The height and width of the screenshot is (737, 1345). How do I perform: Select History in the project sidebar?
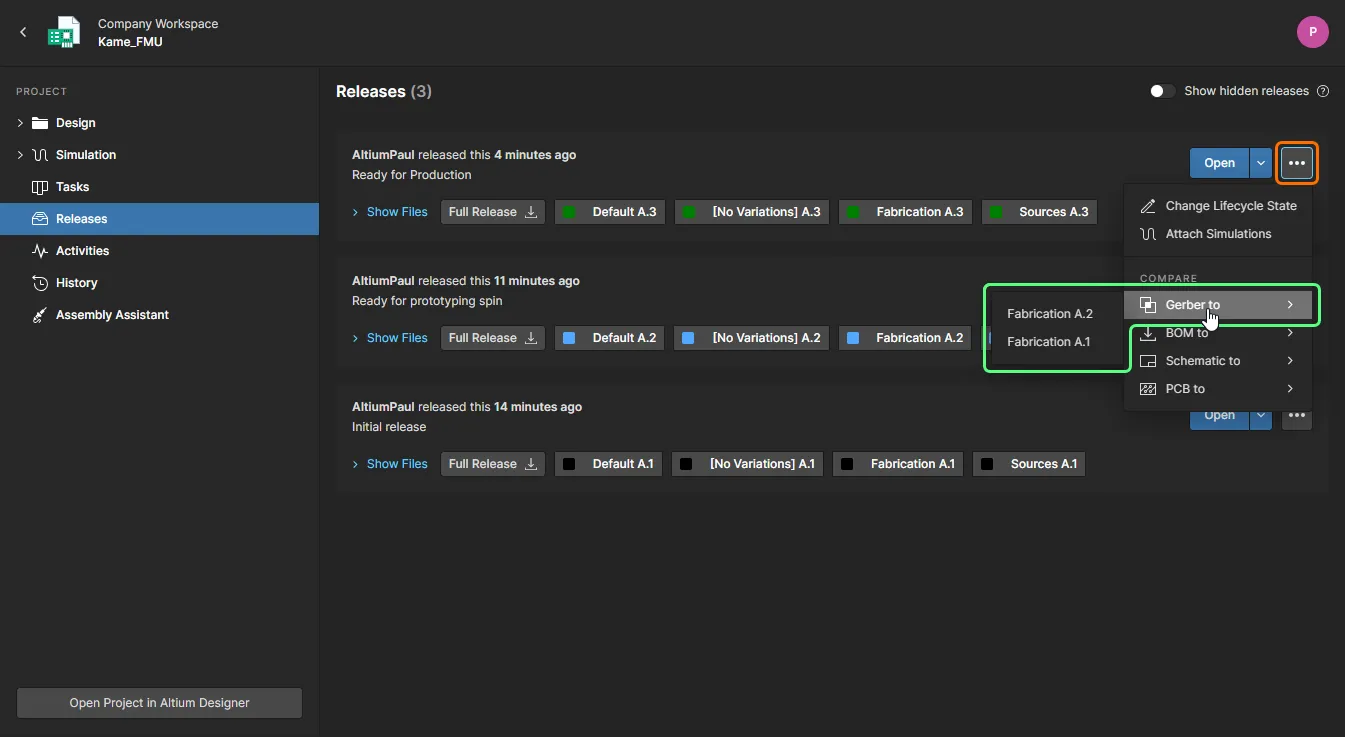pos(160,283)
